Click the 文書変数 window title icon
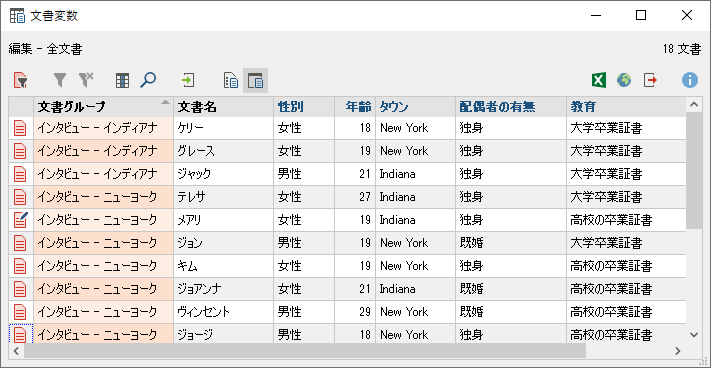Image resolution: width=711 pixels, height=368 pixels. [x=17, y=15]
